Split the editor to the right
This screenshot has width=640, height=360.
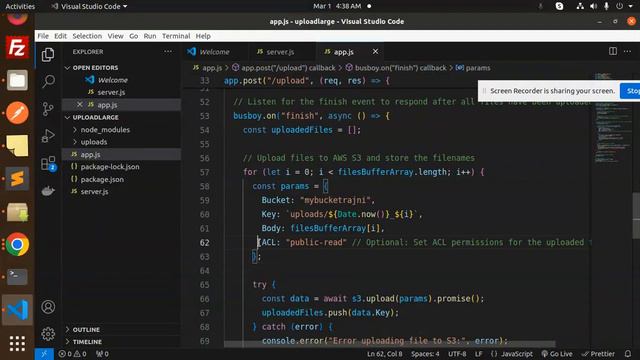coord(613,51)
